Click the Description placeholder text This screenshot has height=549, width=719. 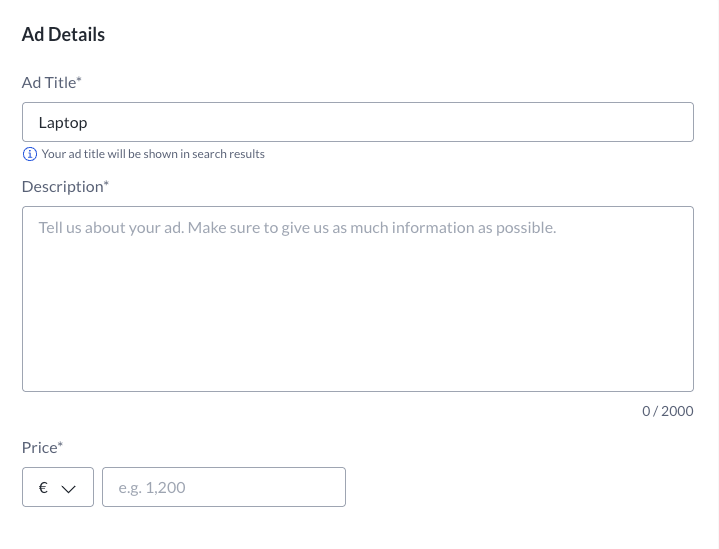click(x=297, y=227)
